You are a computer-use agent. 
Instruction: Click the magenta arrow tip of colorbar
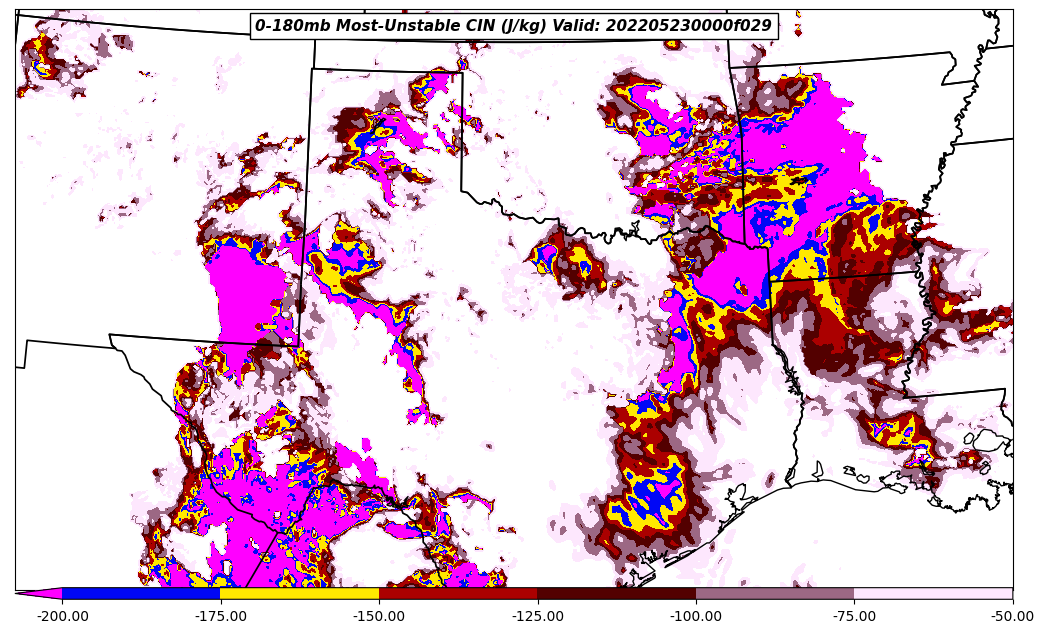click(40, 593)
